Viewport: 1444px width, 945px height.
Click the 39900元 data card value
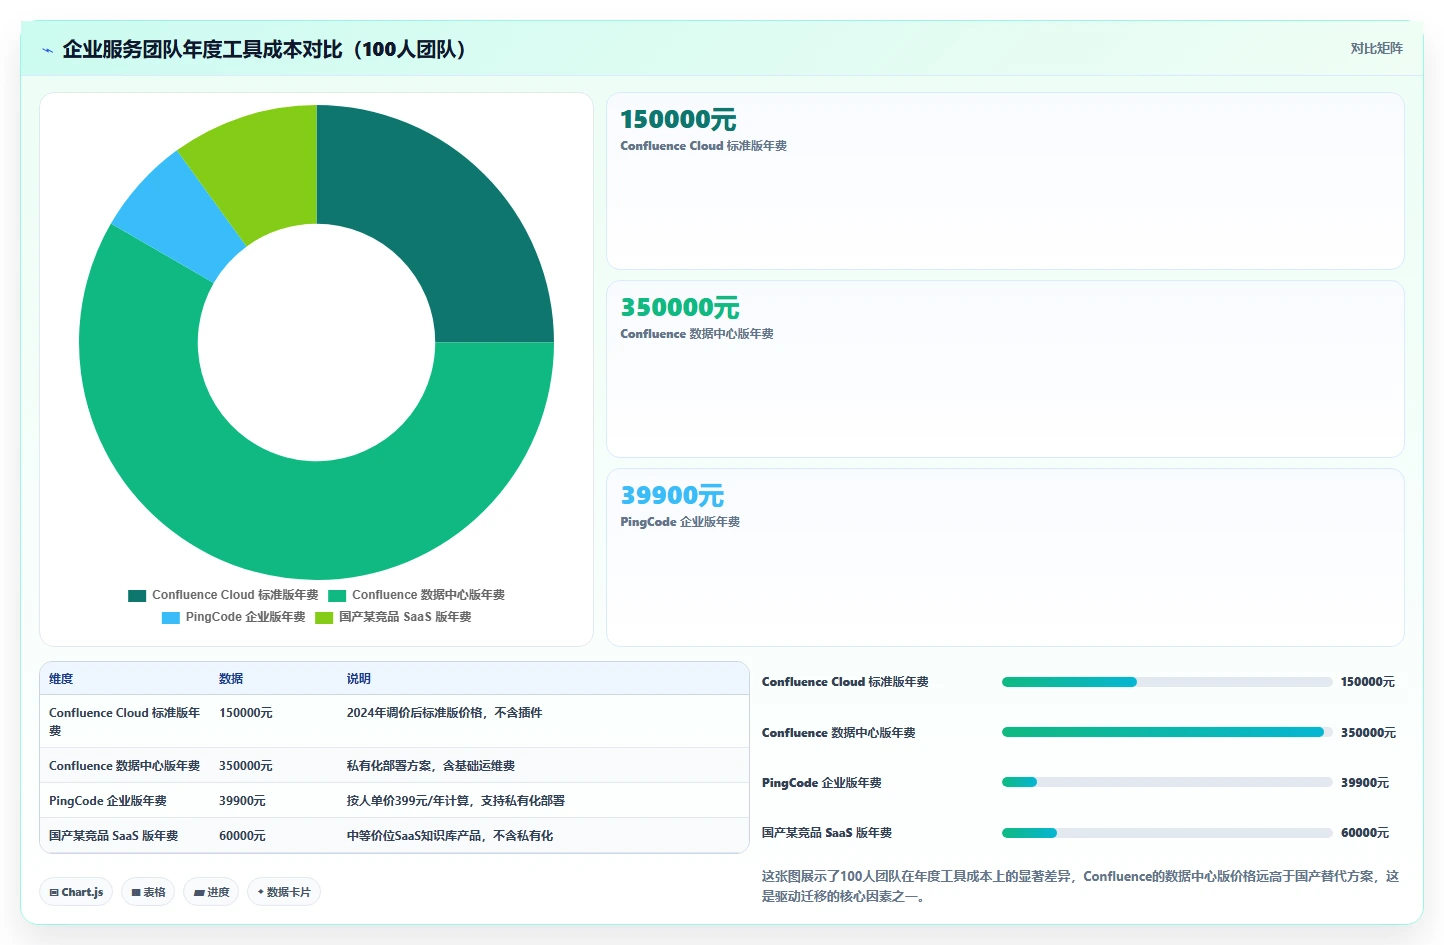pos(672,496)
